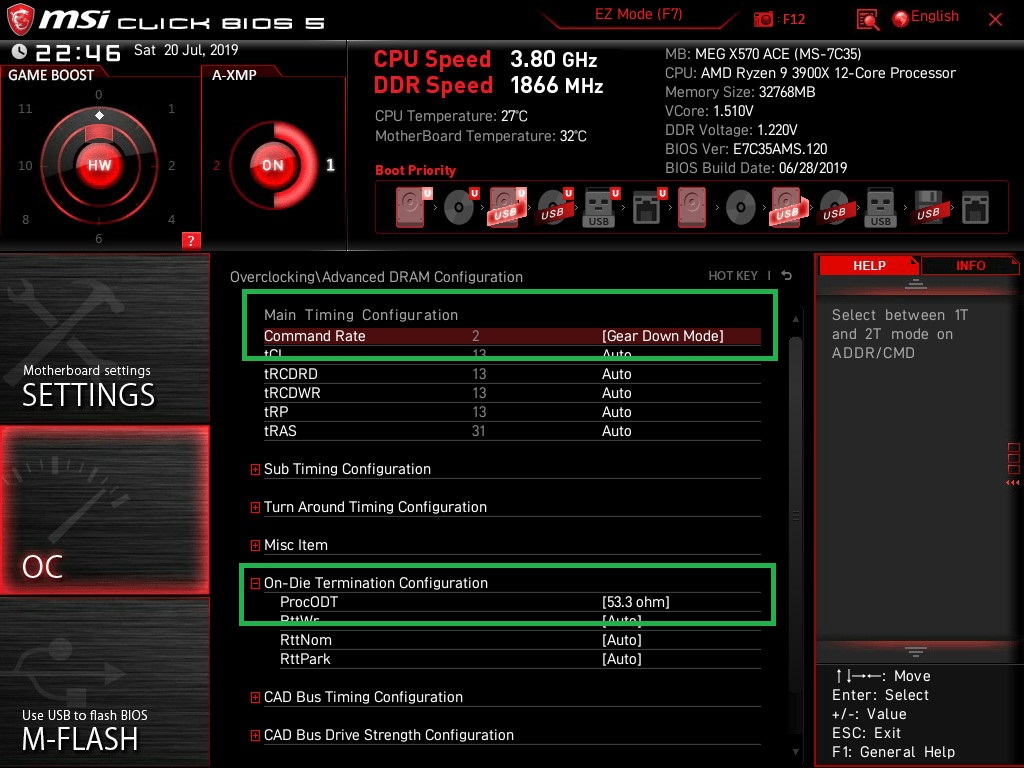Screen dimensions: 1024x768
Task: Click the tRCDRD row label
Action: click(x=291, y=374)
